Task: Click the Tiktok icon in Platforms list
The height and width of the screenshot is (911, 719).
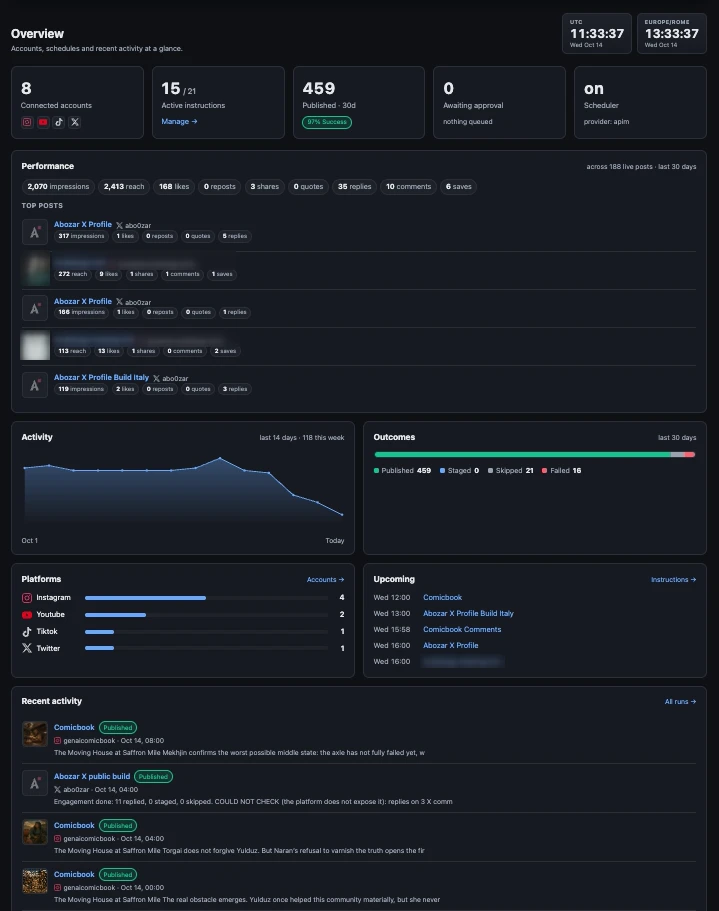Action: pyautogui.click(x=27, y=632)
